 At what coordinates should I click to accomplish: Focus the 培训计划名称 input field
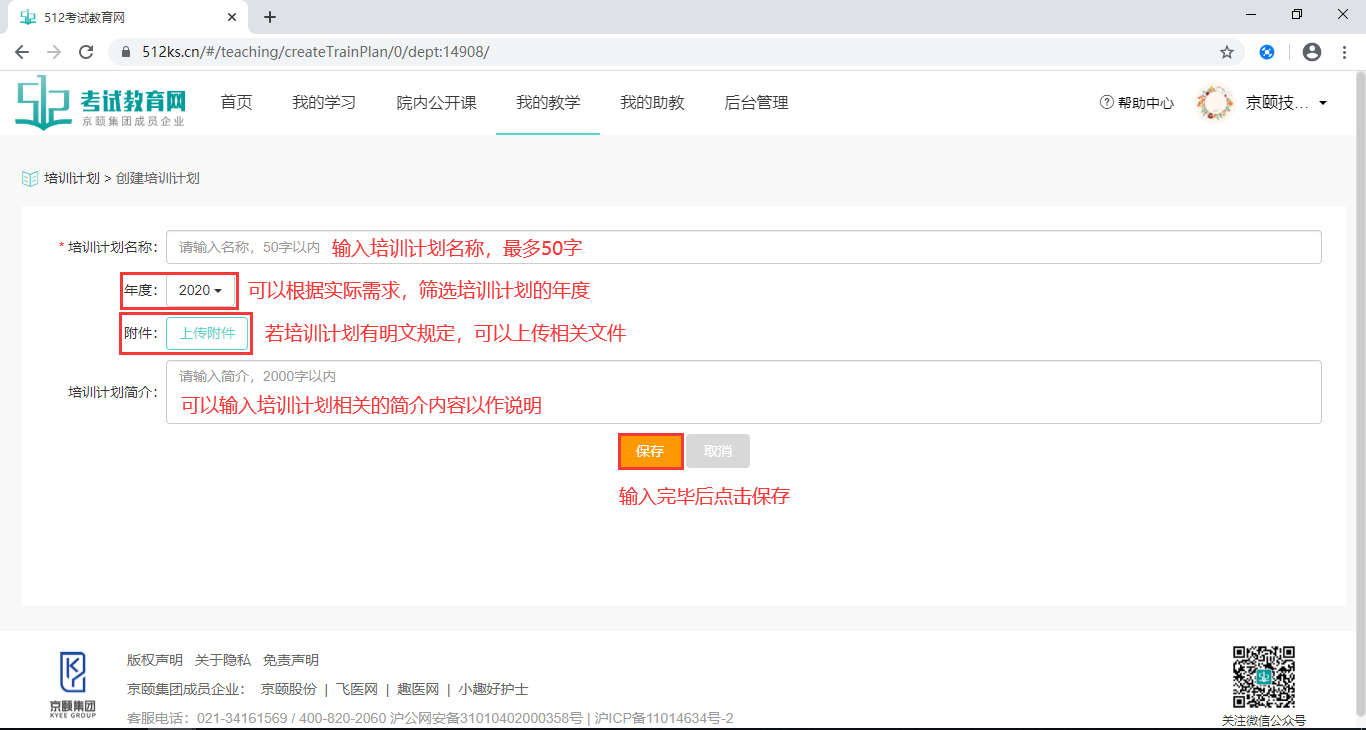(744, 247)
